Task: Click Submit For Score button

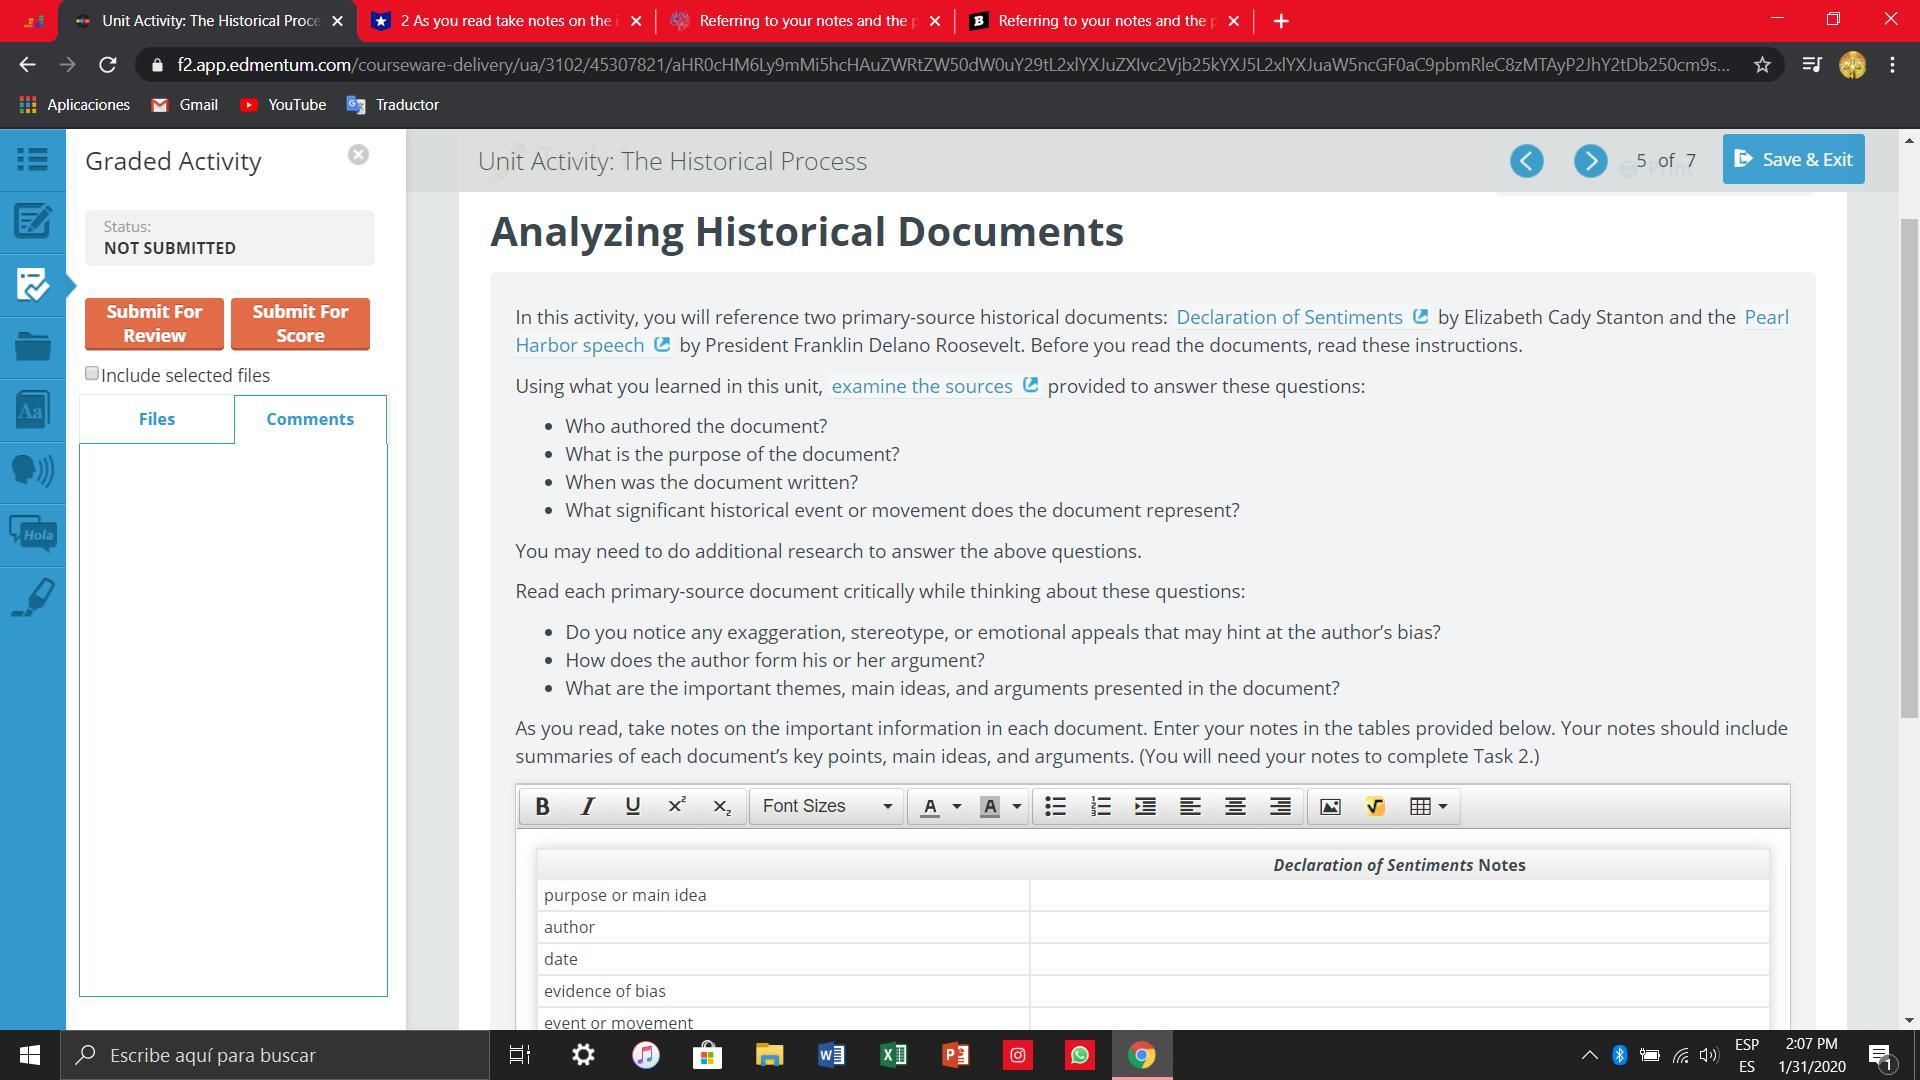Action: 300,324
